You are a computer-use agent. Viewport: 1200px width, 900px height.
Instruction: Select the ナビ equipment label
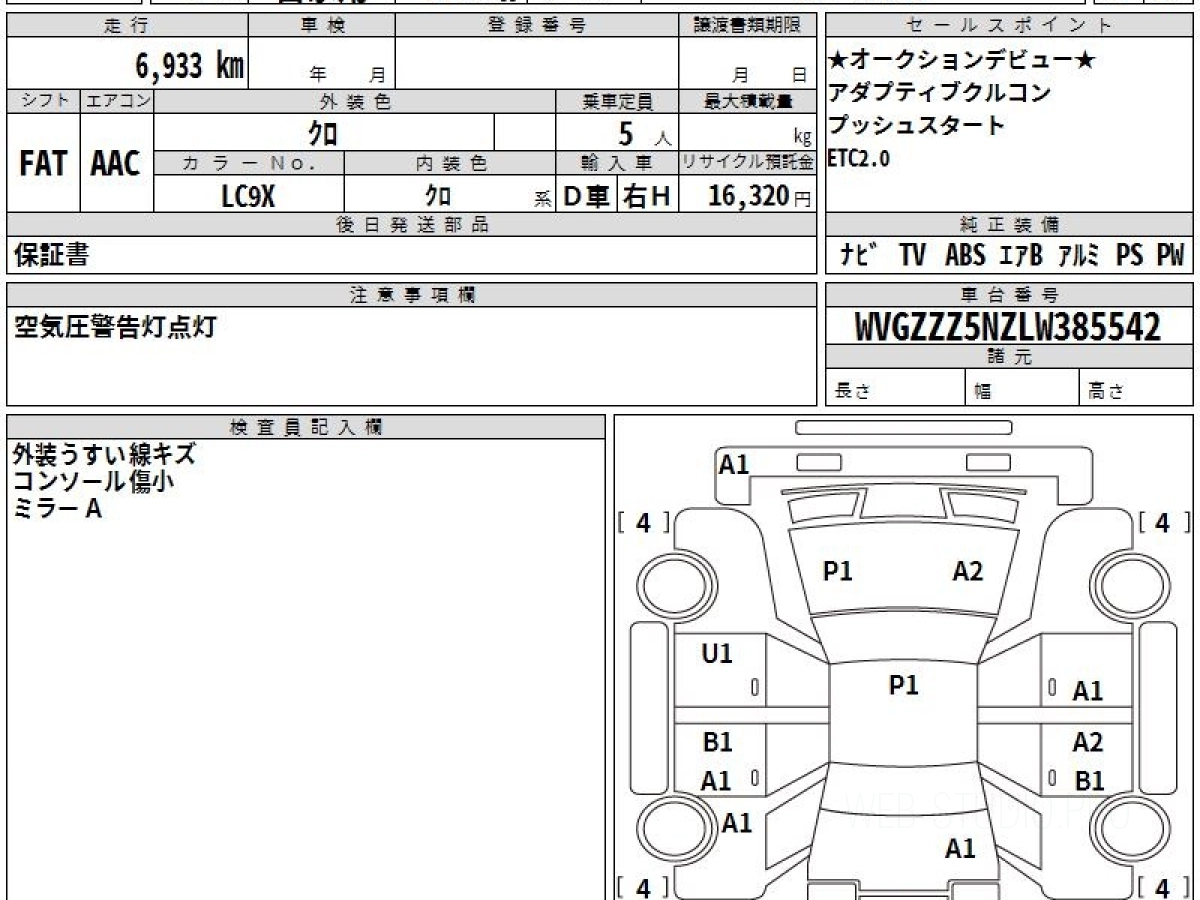point(859,255)
